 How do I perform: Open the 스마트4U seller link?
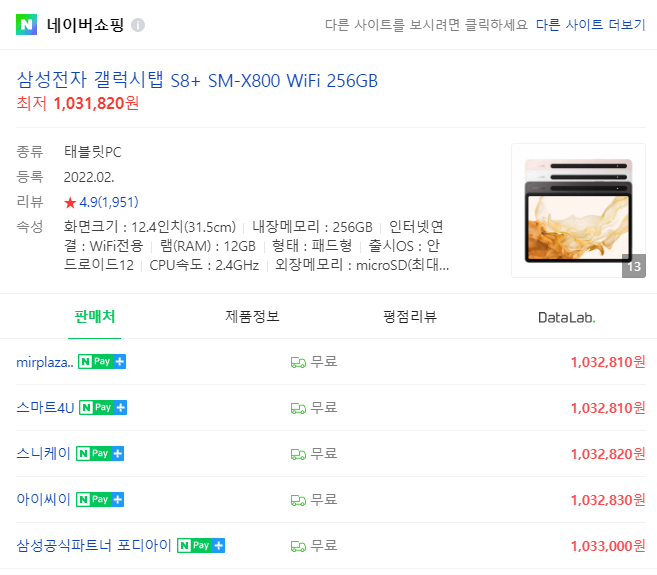coord(45,407)
